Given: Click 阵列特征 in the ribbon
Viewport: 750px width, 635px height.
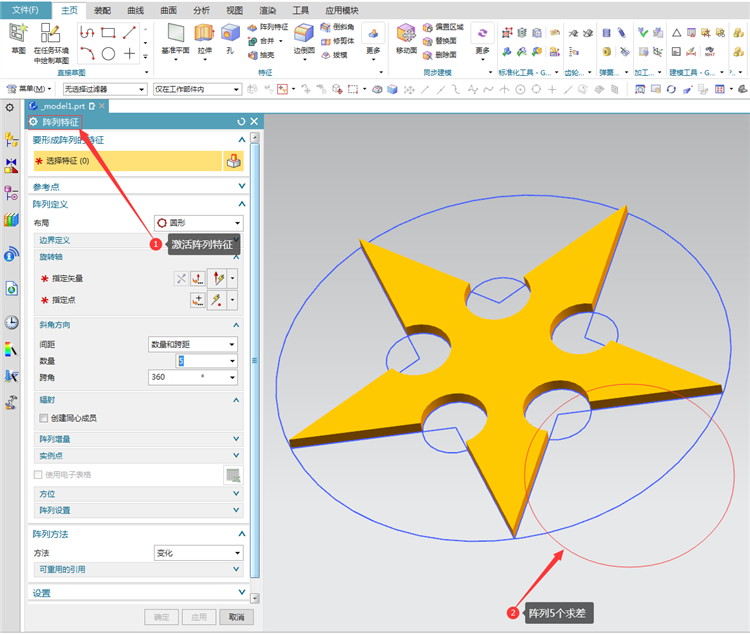Looking at the screenshot, I should (268, 27).
